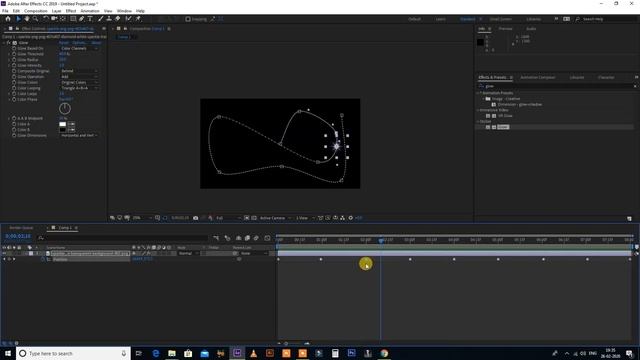Open Glow Dimensions dropdown (Horizontal and Vertical)
The image size is (640, 360).
pyautogui.click(x=79, y=135)
